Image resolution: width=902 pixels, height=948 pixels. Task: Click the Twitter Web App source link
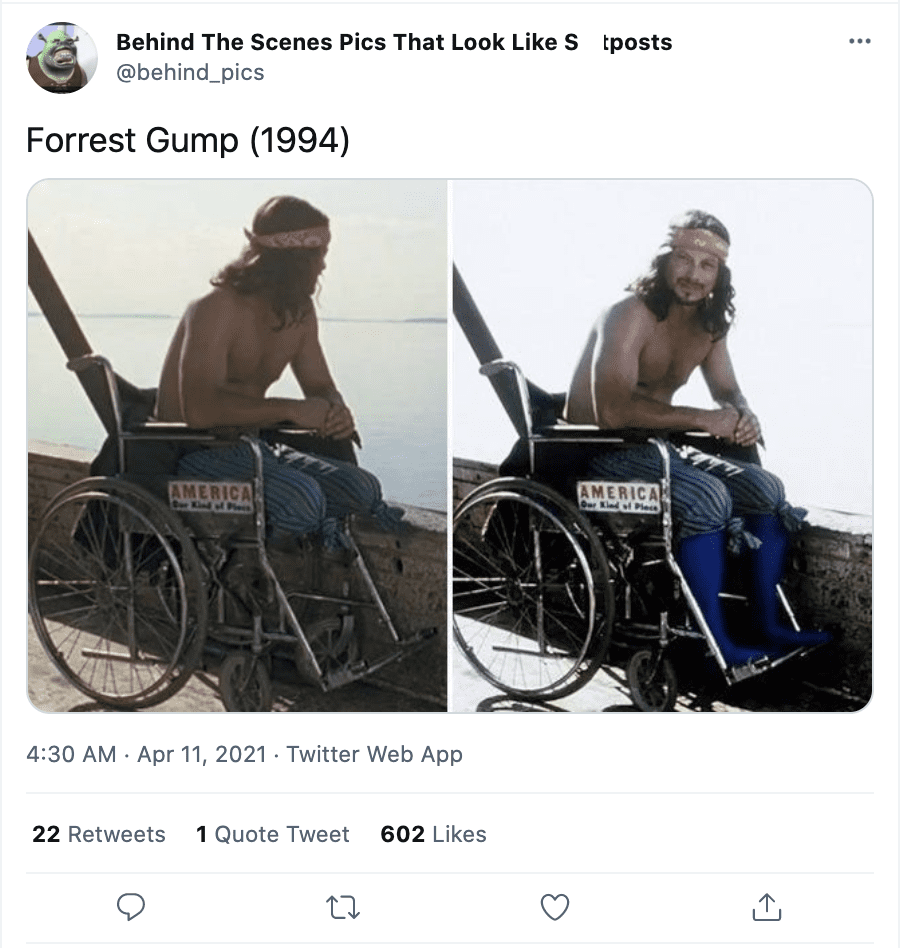click(x=374, y=754)
